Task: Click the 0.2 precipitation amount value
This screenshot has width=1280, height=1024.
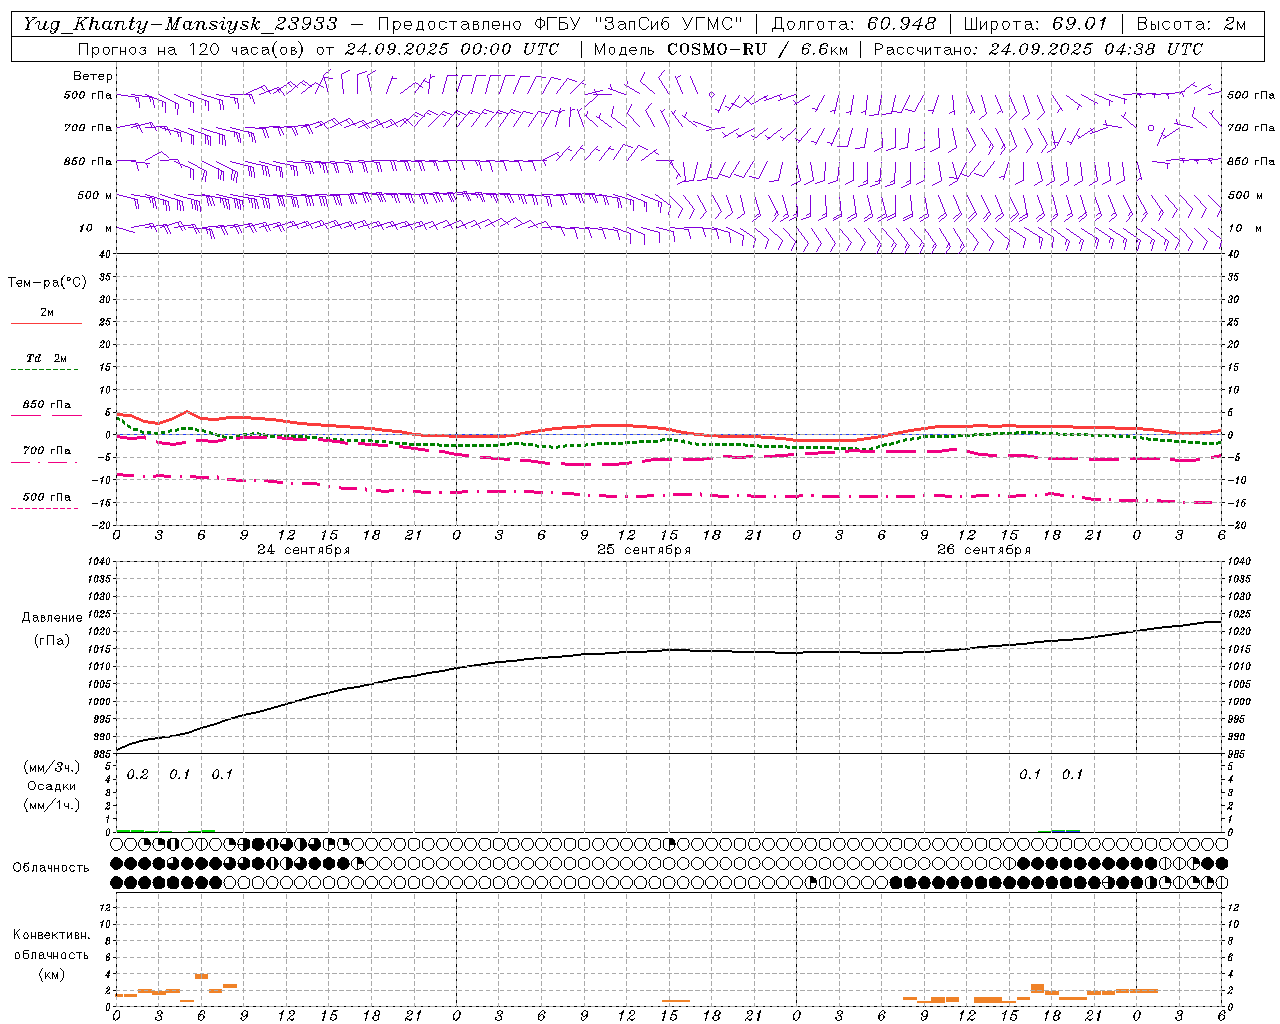Action: tap(138, 775)
